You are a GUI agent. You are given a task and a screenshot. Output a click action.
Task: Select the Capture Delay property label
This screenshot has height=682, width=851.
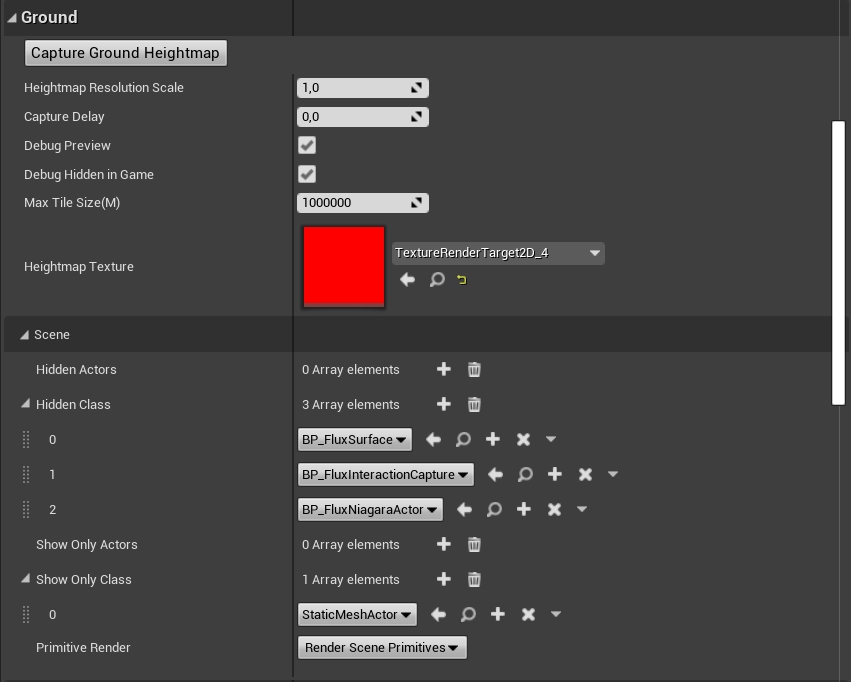pos(64,117)
